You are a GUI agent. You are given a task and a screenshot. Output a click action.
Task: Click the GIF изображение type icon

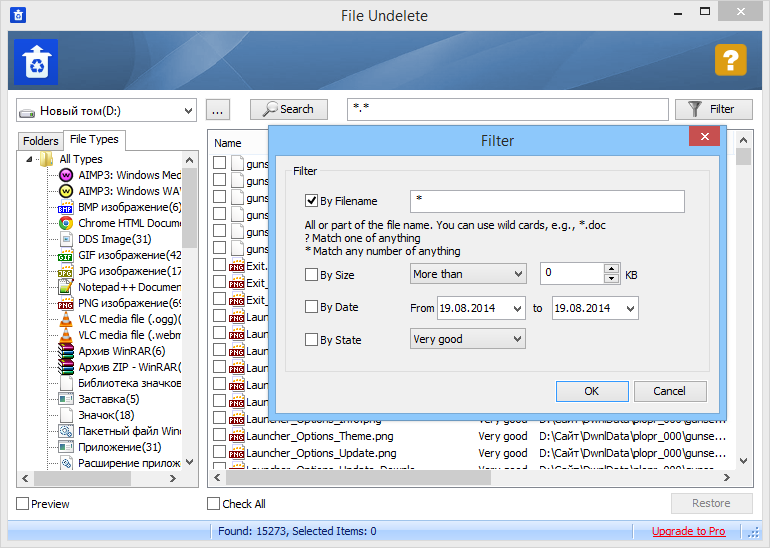pyautogui.click(x=66, y=255)
